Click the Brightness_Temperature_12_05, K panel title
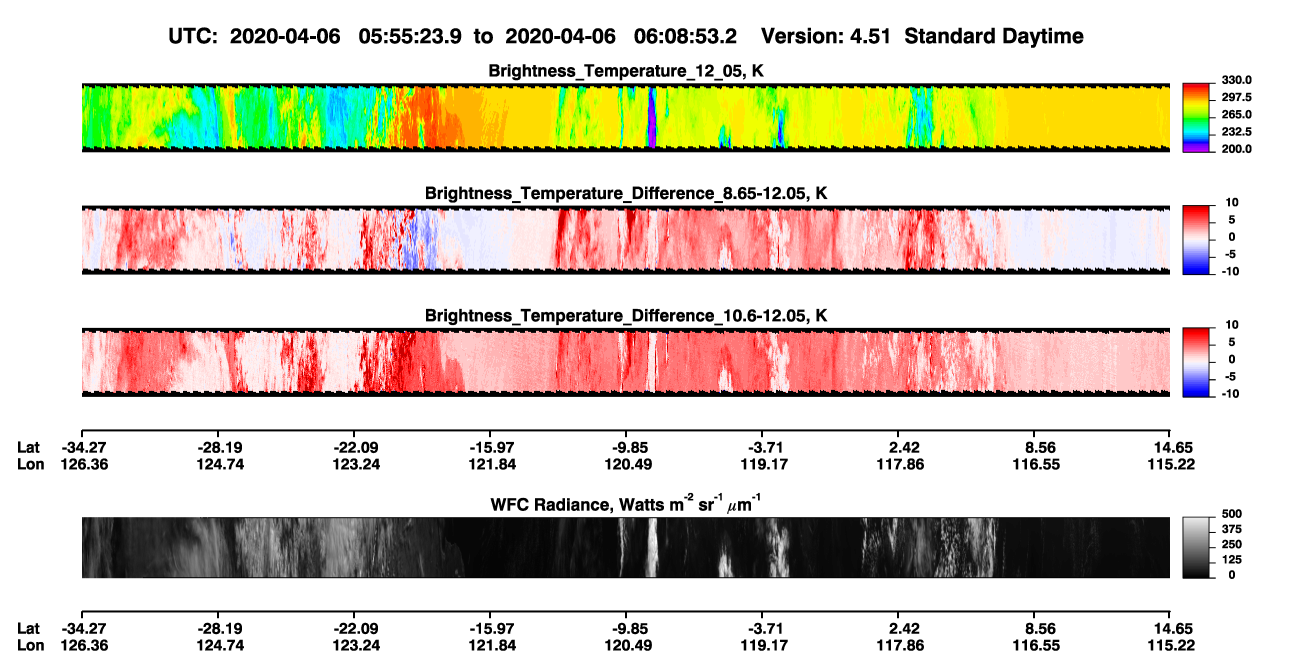The width and height of the screenshot is (1300, 667). 626,71
